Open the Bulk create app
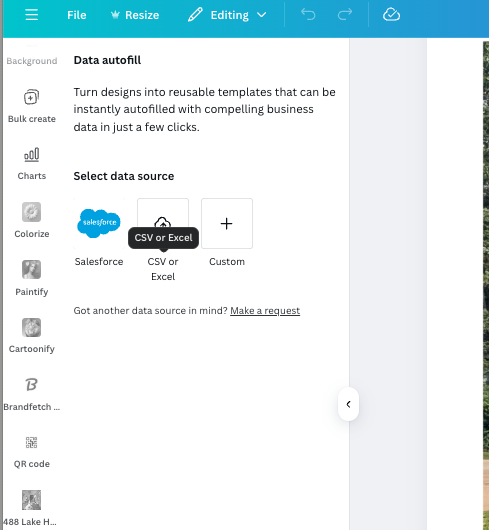The height and width of the screenshot is (530, 489). coord(32,106)
